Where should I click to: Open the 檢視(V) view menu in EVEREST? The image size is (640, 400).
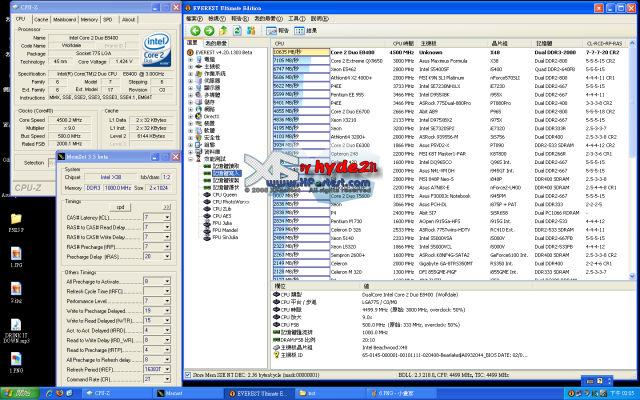tap(217, 19)
